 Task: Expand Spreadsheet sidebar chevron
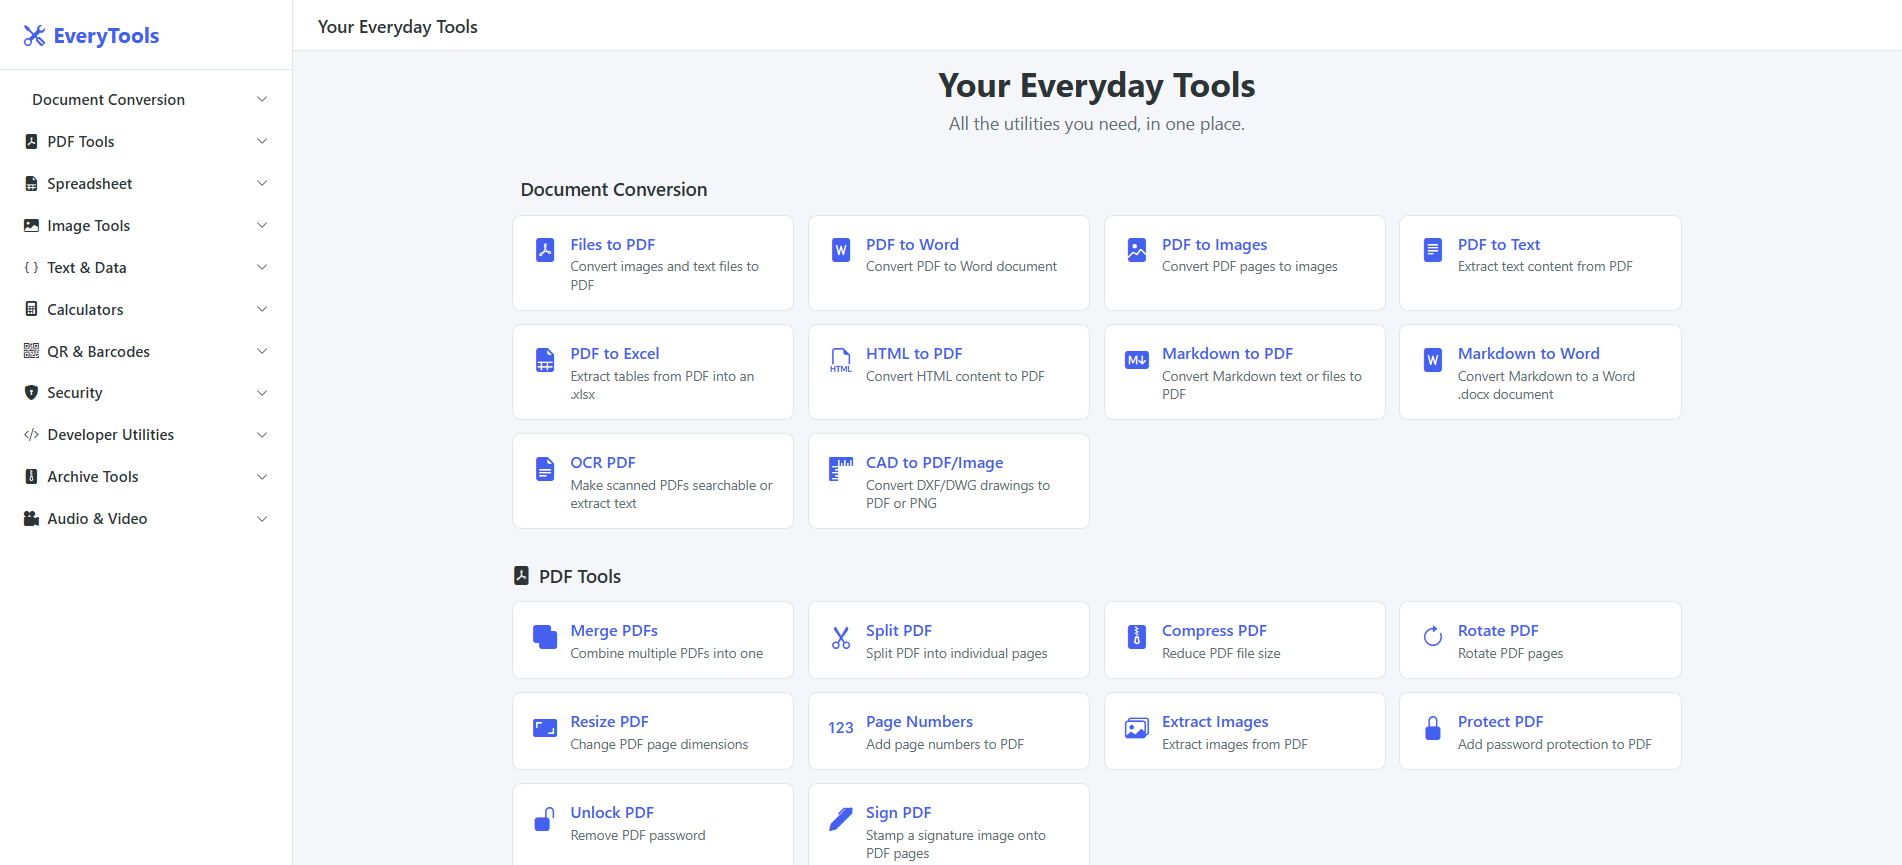(x=262, y=183)
